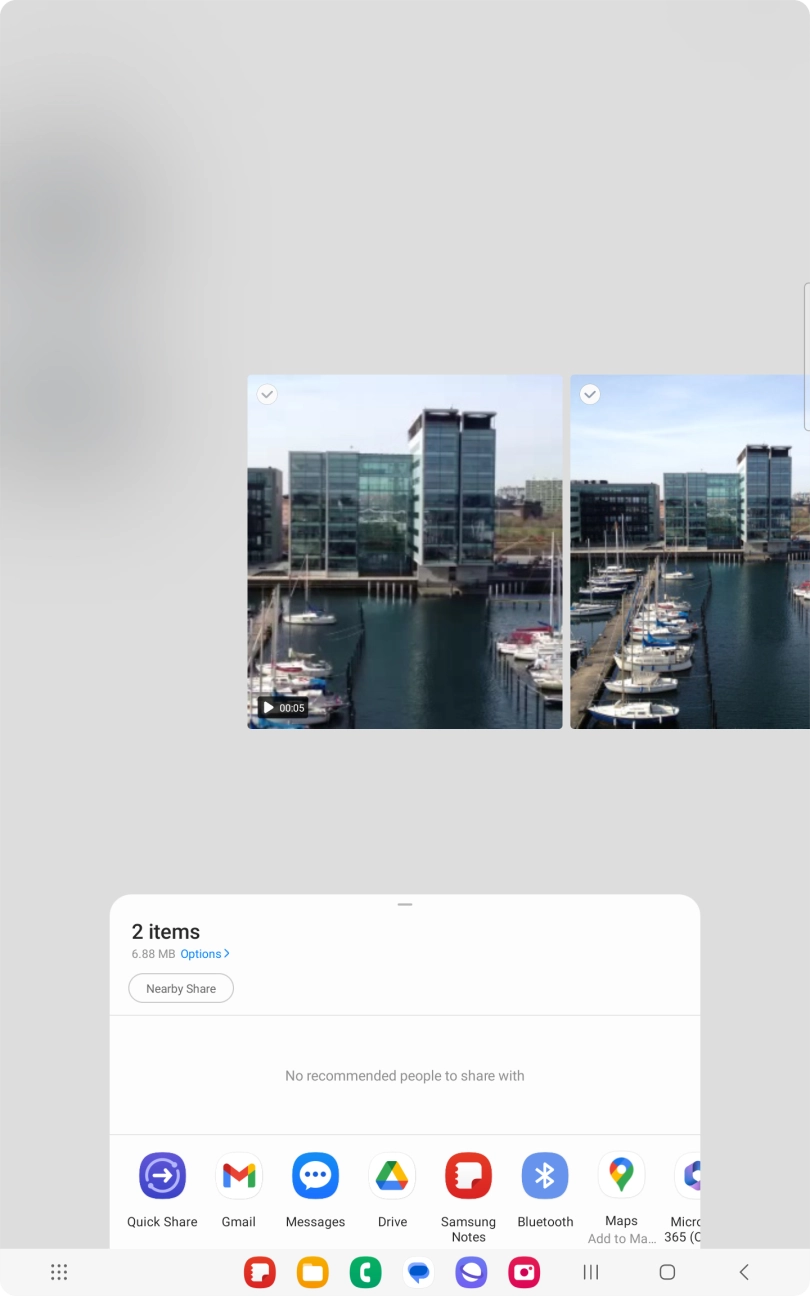Uncheck the second marina photo

click(590, 394)
